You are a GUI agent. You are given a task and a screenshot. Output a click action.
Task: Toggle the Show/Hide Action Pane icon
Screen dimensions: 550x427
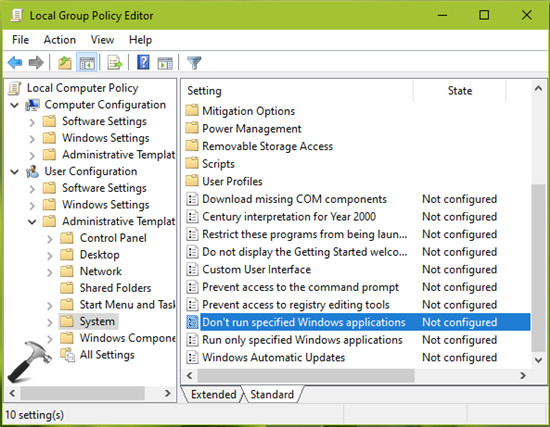(165, 63)
